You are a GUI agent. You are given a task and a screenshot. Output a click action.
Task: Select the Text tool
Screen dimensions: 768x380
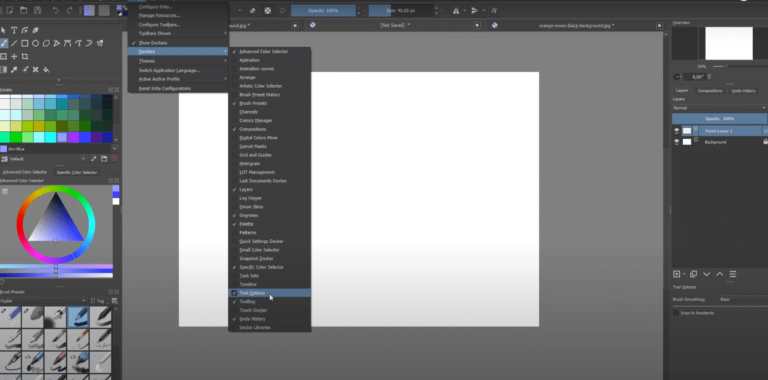point(14,30)
